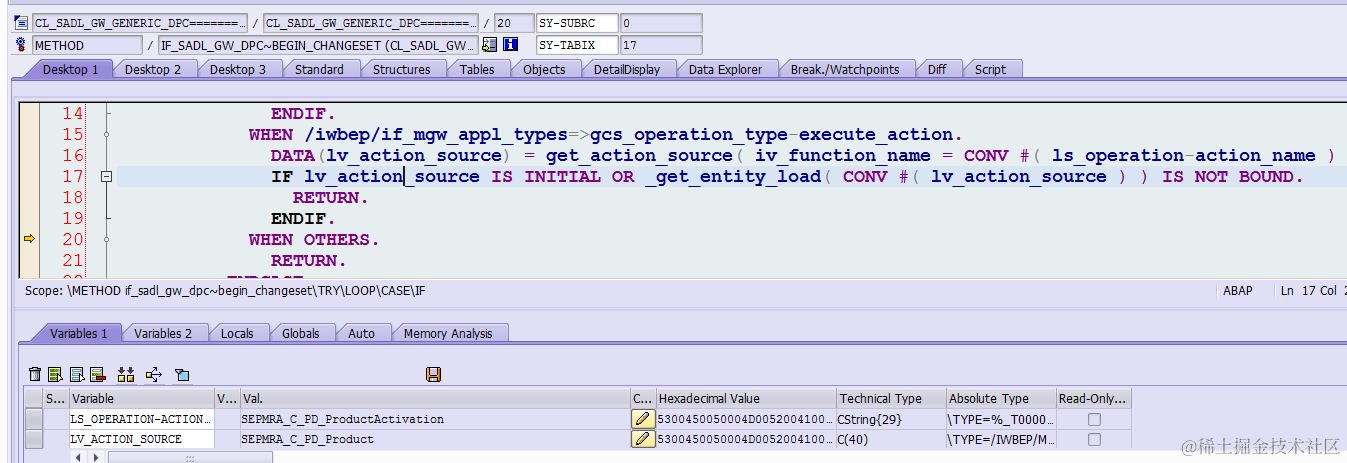Open the Structures tab
The height and width of the screenshot is (463, 1347).
click(402, 69)
